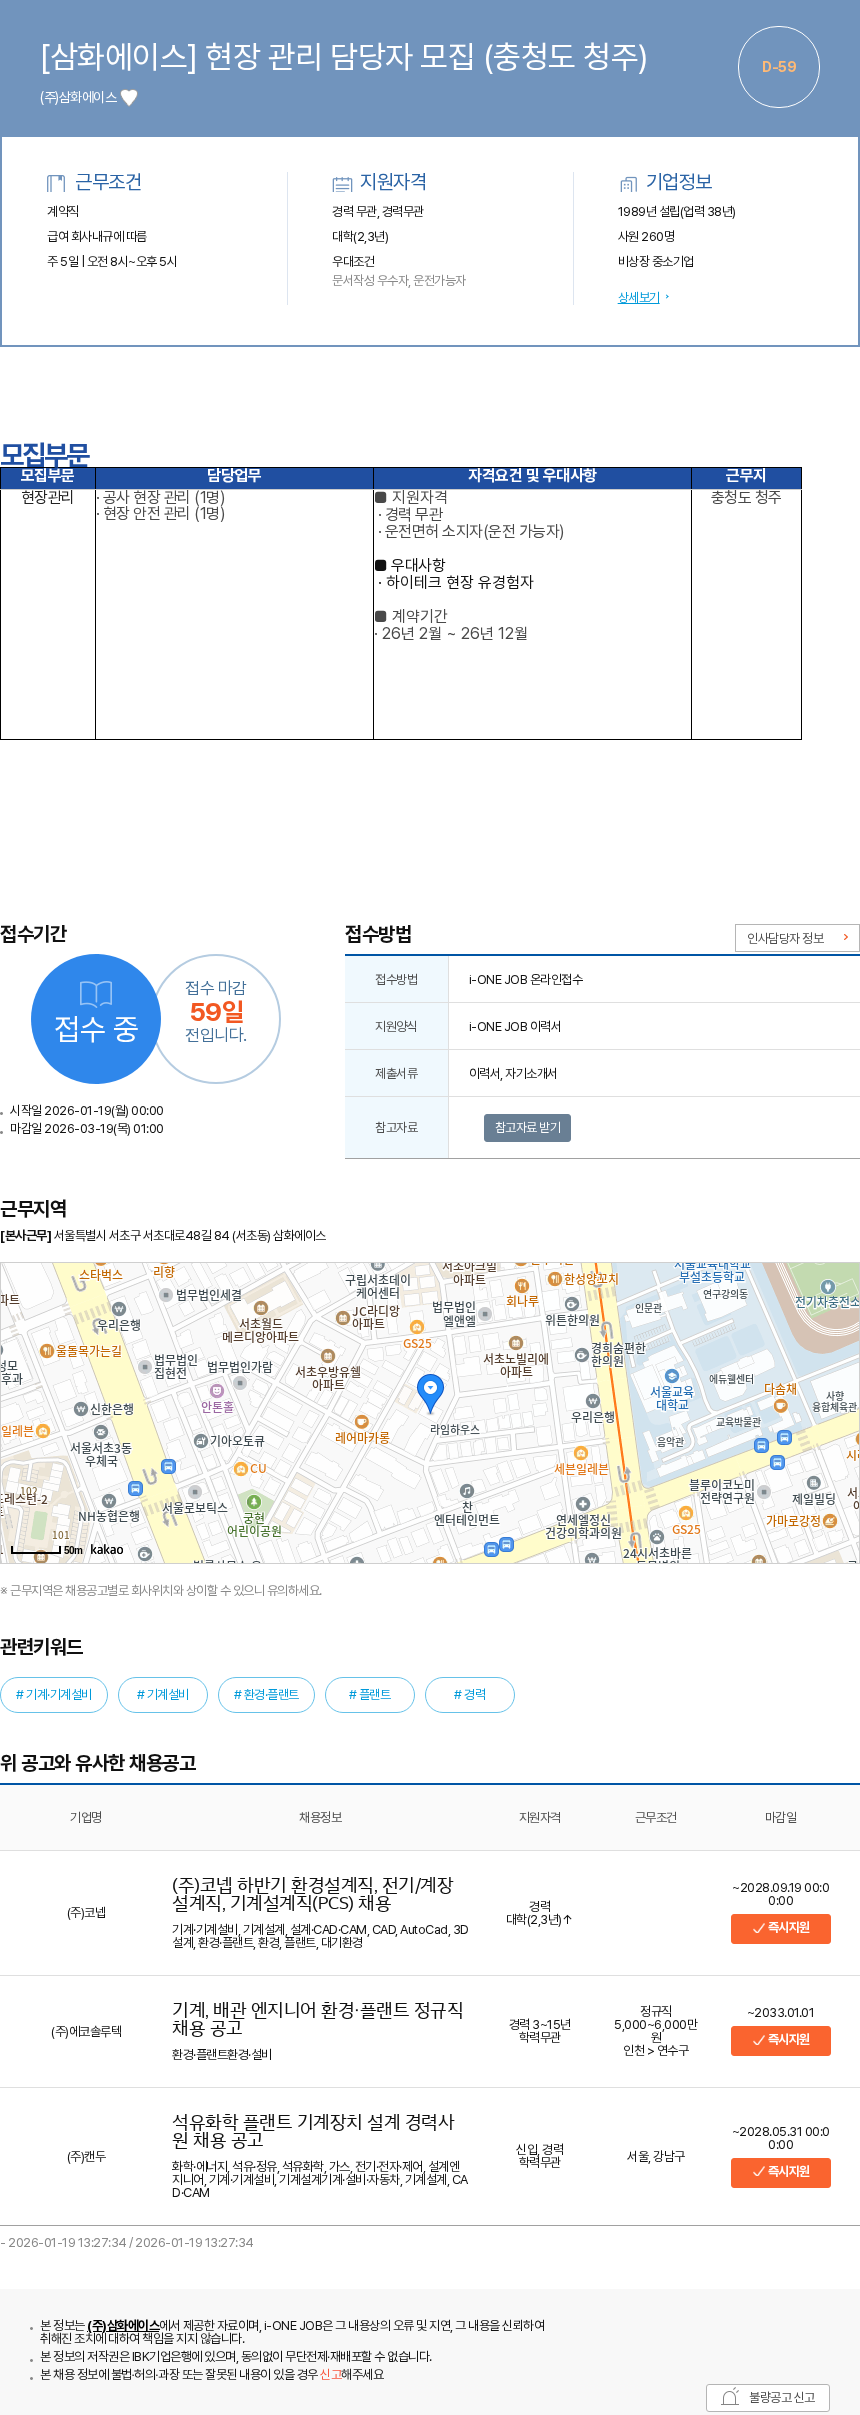
Task: Click the 불량공고 신고 button
Action: point(768,2397)
